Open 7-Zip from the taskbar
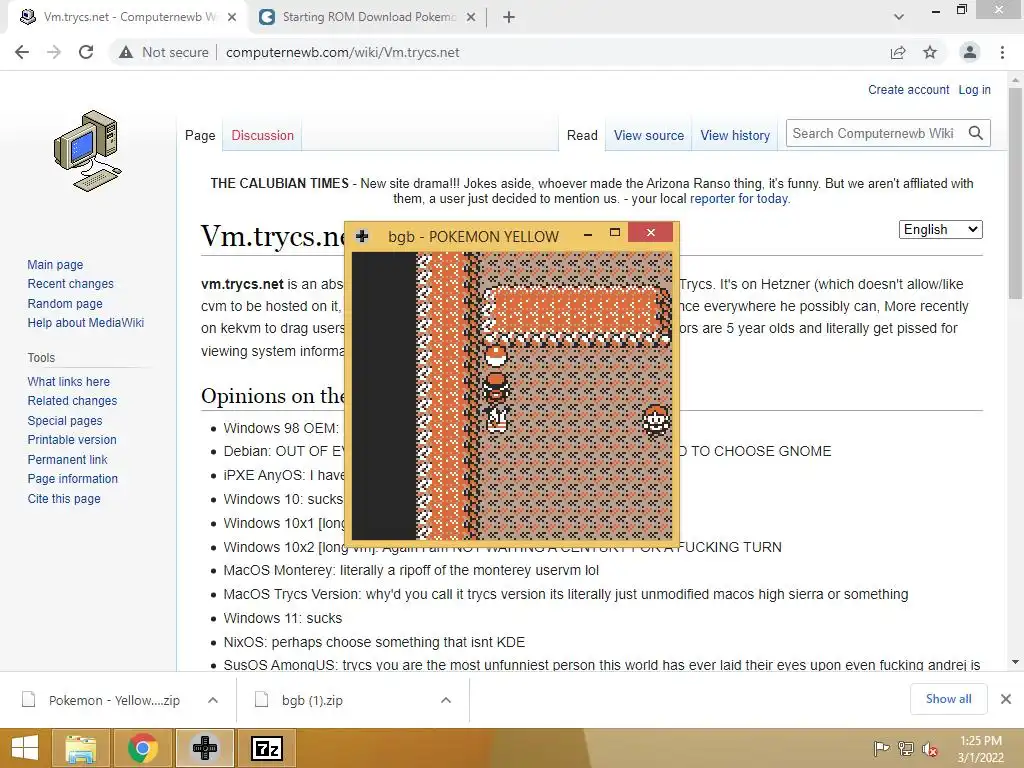Screen dimensions: 1024x768 pyautogui.click(x=267, y=748)
